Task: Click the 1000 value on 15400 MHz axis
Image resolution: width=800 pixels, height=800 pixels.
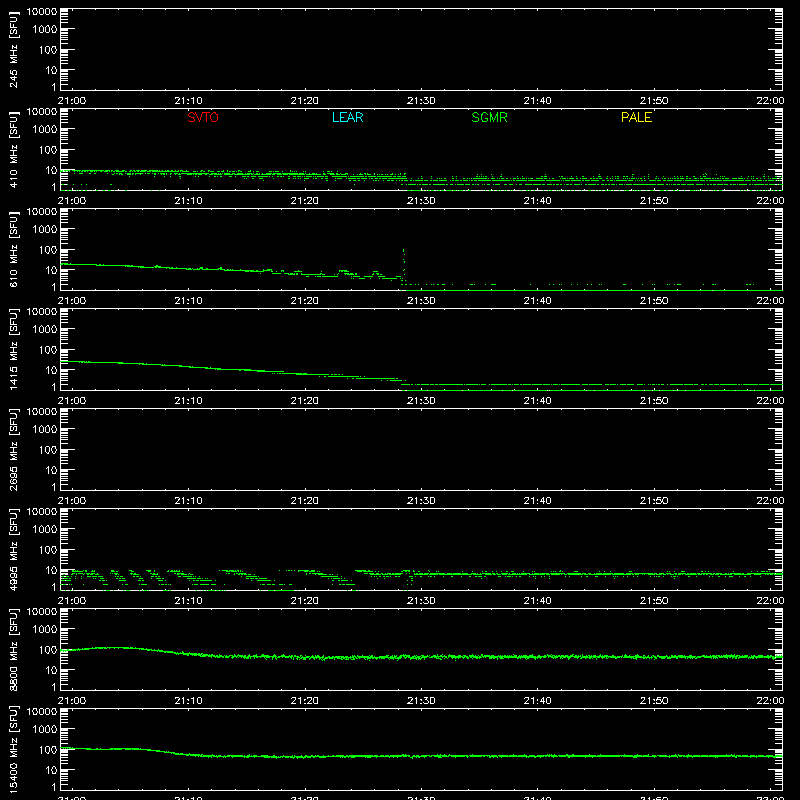Action: [45, 730]
